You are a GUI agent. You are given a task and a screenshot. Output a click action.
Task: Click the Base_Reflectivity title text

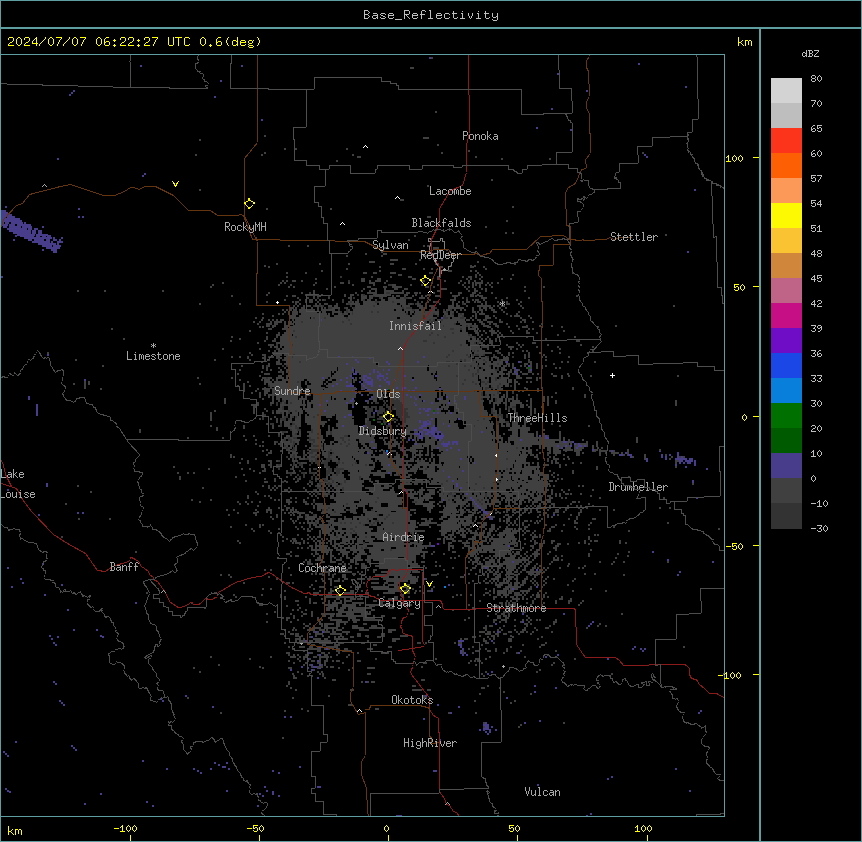coord(431,15)
